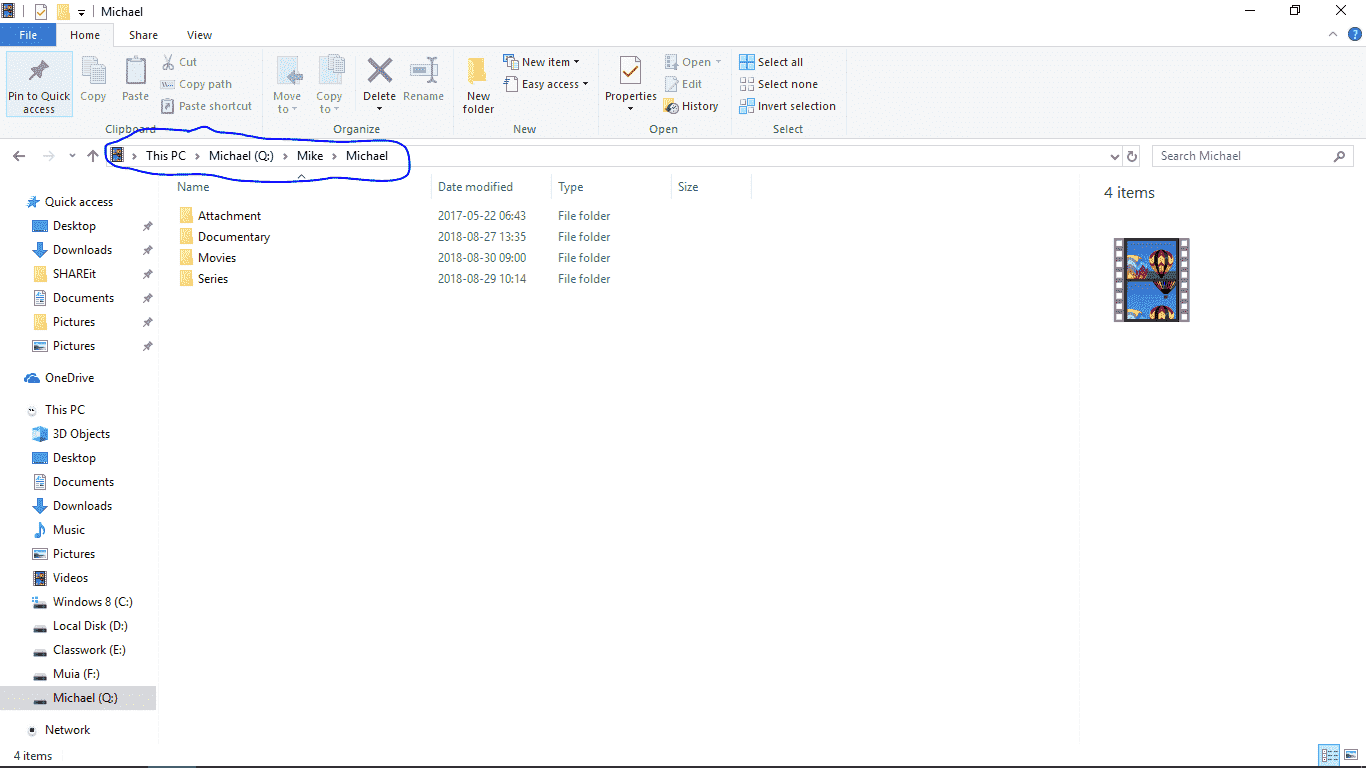Switch to the View ribbon tab
Screen dimensions: 1366x768
(199, 35)
